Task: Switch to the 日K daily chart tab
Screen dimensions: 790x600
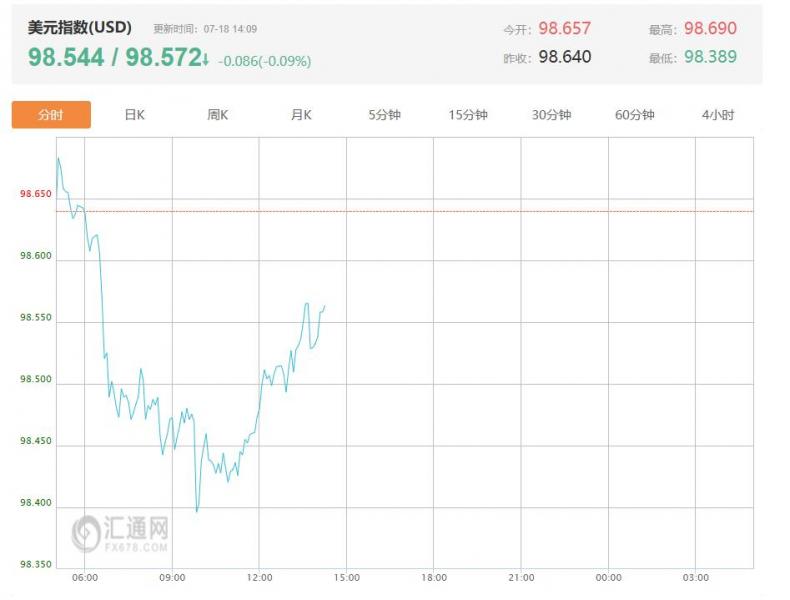Action: click(x=134, y=115)
